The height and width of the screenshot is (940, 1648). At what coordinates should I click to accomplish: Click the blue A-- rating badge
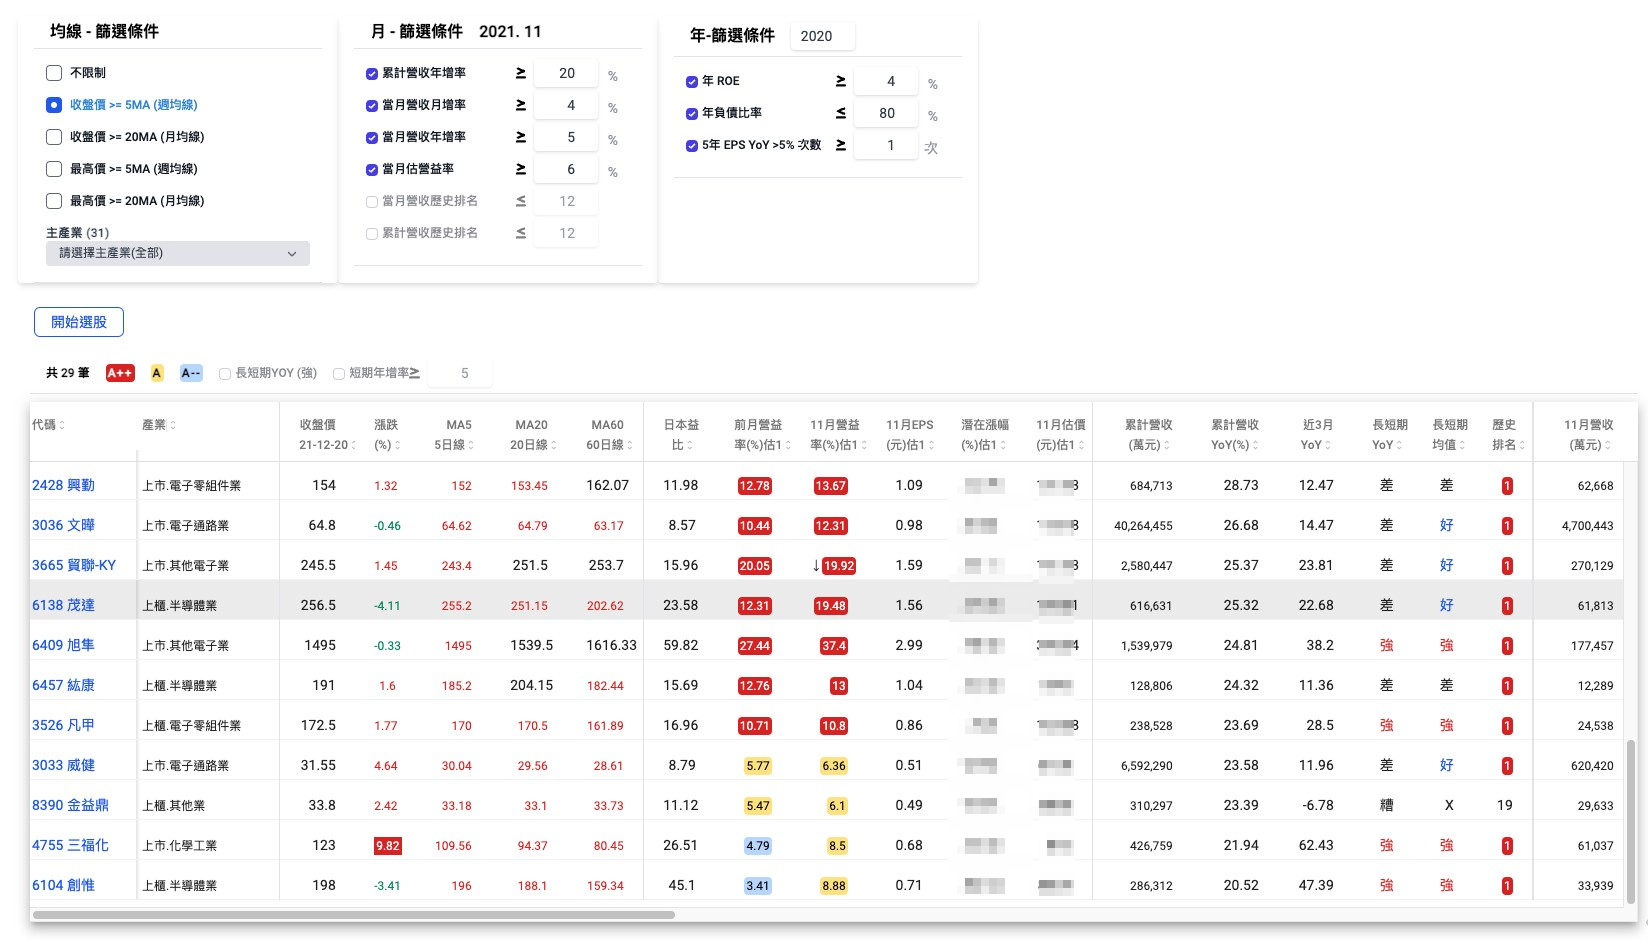(x=191, y=373)
